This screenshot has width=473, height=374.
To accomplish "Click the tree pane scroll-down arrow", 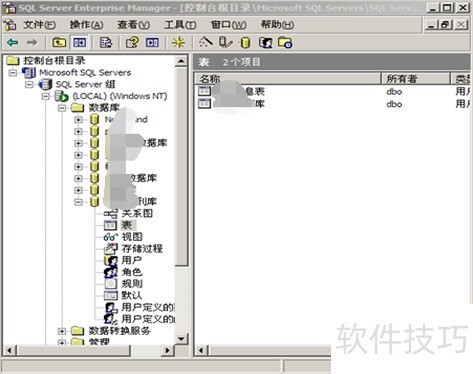I will (x=181, y=339).
